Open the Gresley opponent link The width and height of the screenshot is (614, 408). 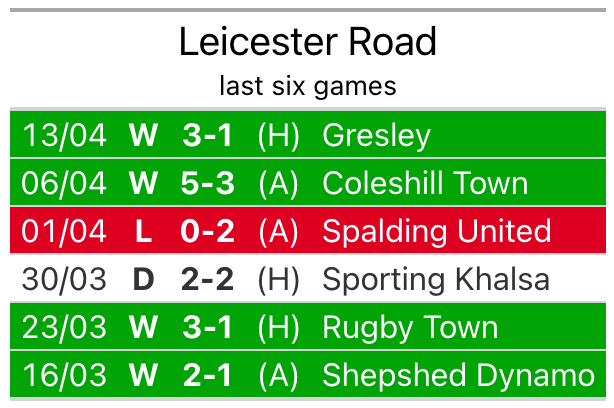(x=376, y=135)
